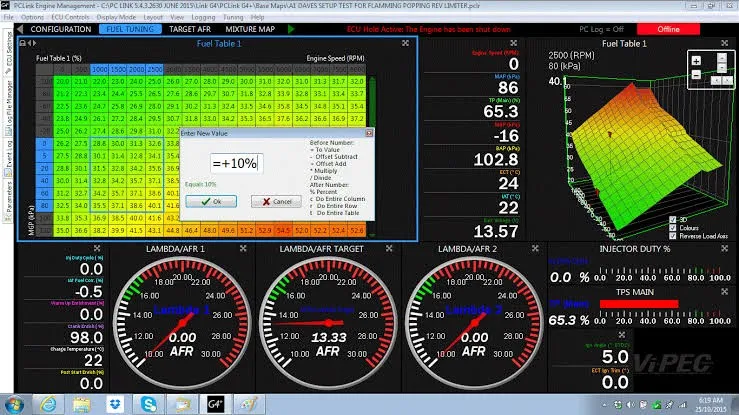Open the G4+ PCLink taskbar icon
The image size is (739, 415).
coord(215,404)
